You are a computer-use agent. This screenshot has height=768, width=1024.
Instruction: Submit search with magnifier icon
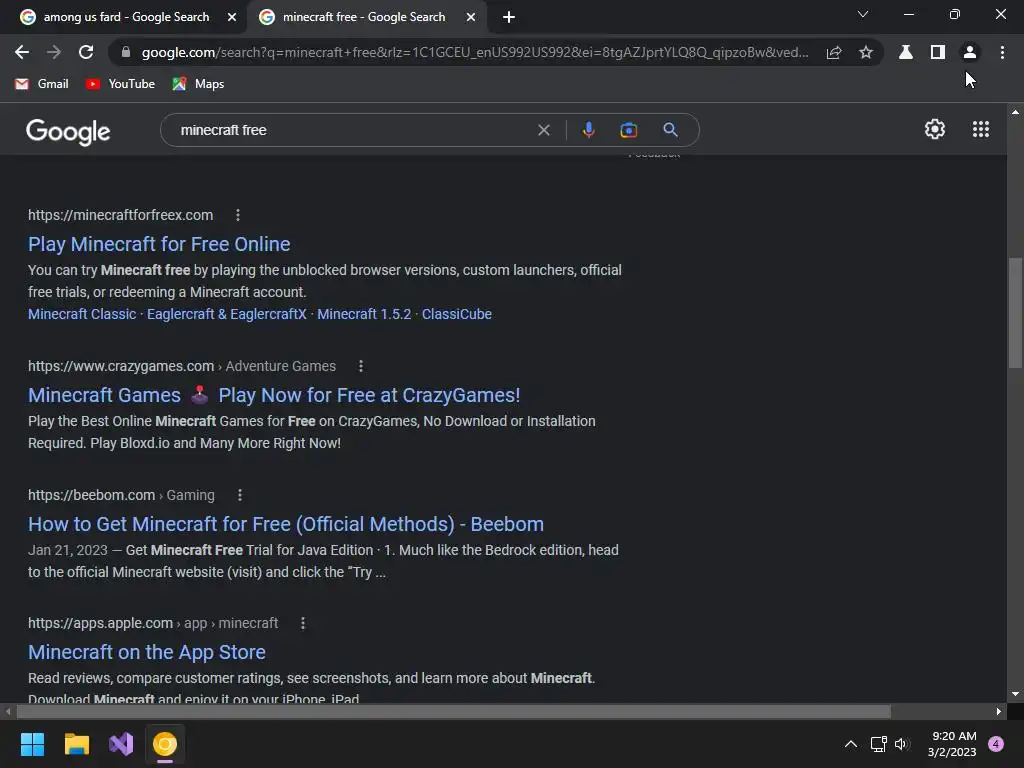[670, 130]
